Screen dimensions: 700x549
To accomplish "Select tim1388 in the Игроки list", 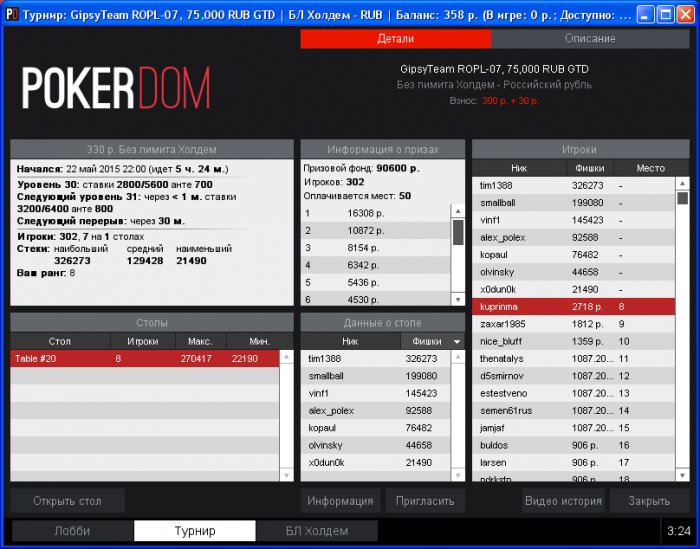I will (x=574, y=185).
